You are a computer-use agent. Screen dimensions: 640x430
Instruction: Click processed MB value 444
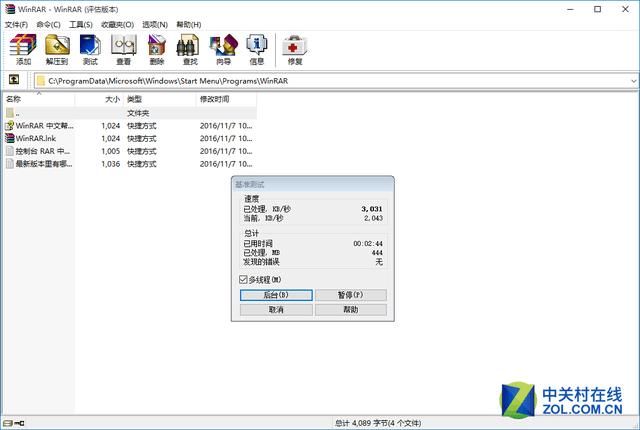[x=377, y=253]
